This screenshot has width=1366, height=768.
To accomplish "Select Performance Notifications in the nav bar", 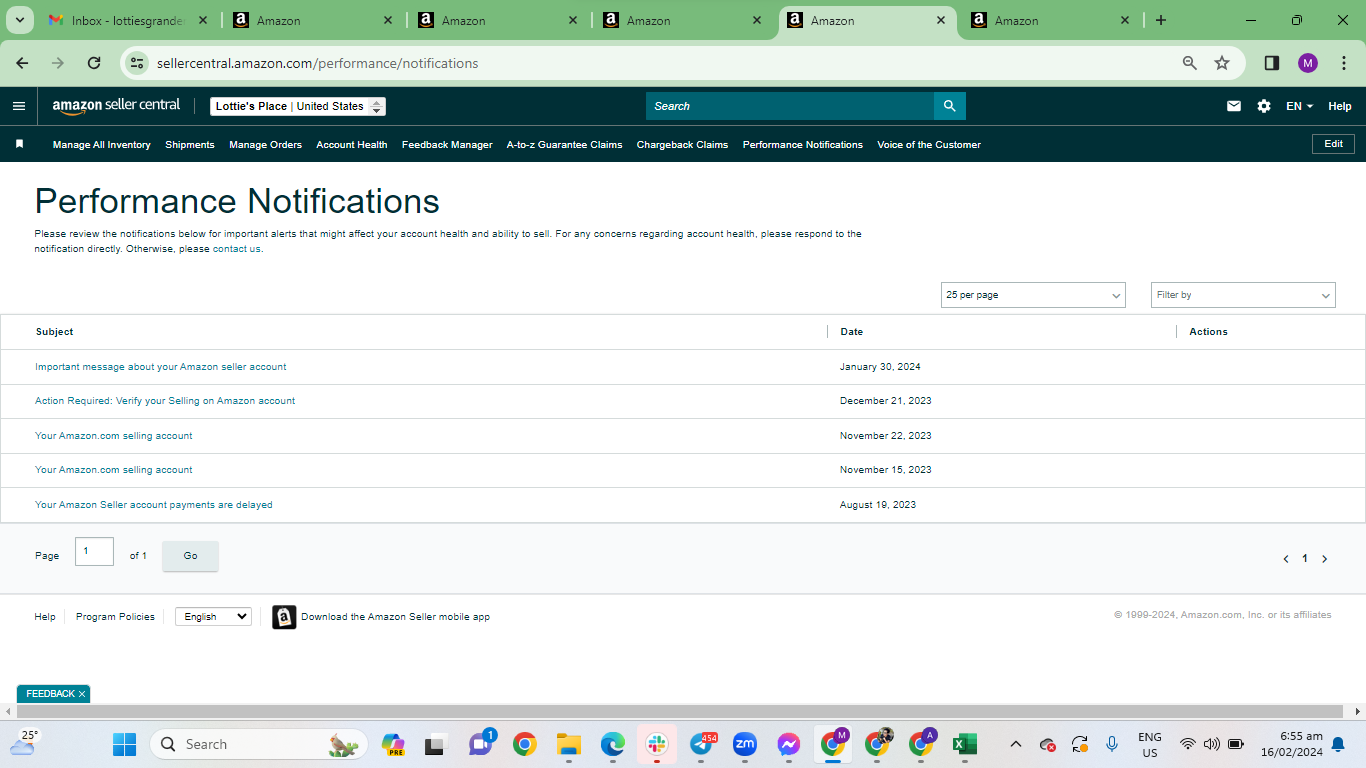I will (x=803, y=145).
